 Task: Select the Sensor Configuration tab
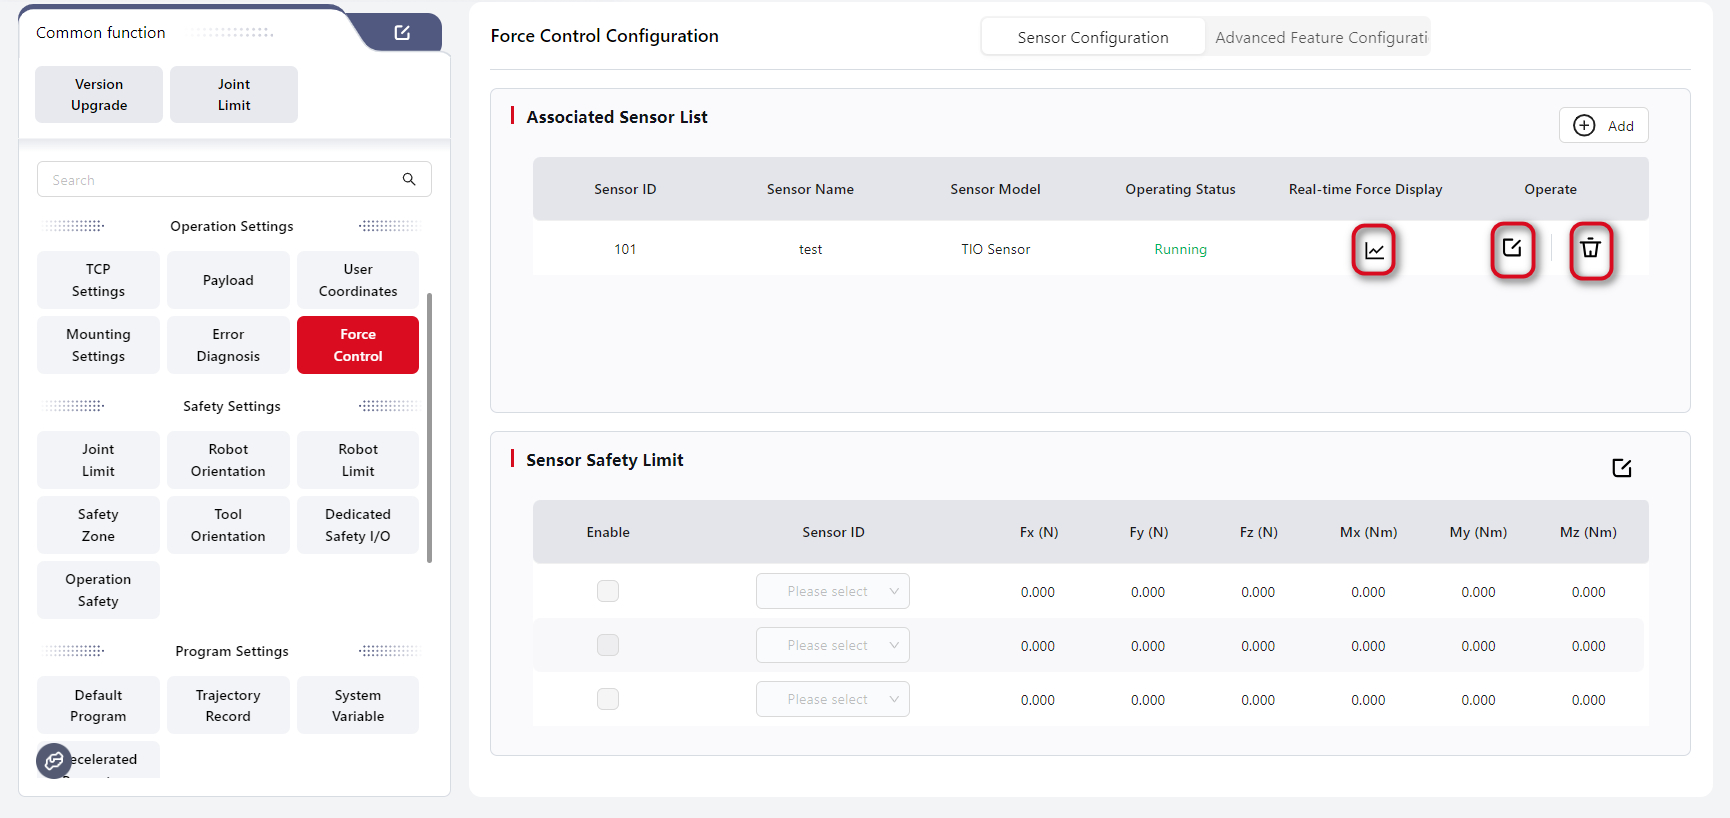[1092, 37]
